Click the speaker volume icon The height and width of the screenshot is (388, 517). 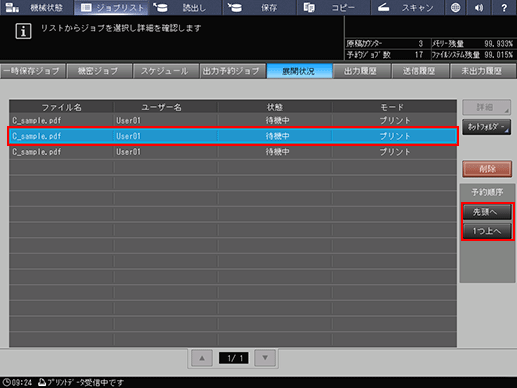click(x=479, y=7)
